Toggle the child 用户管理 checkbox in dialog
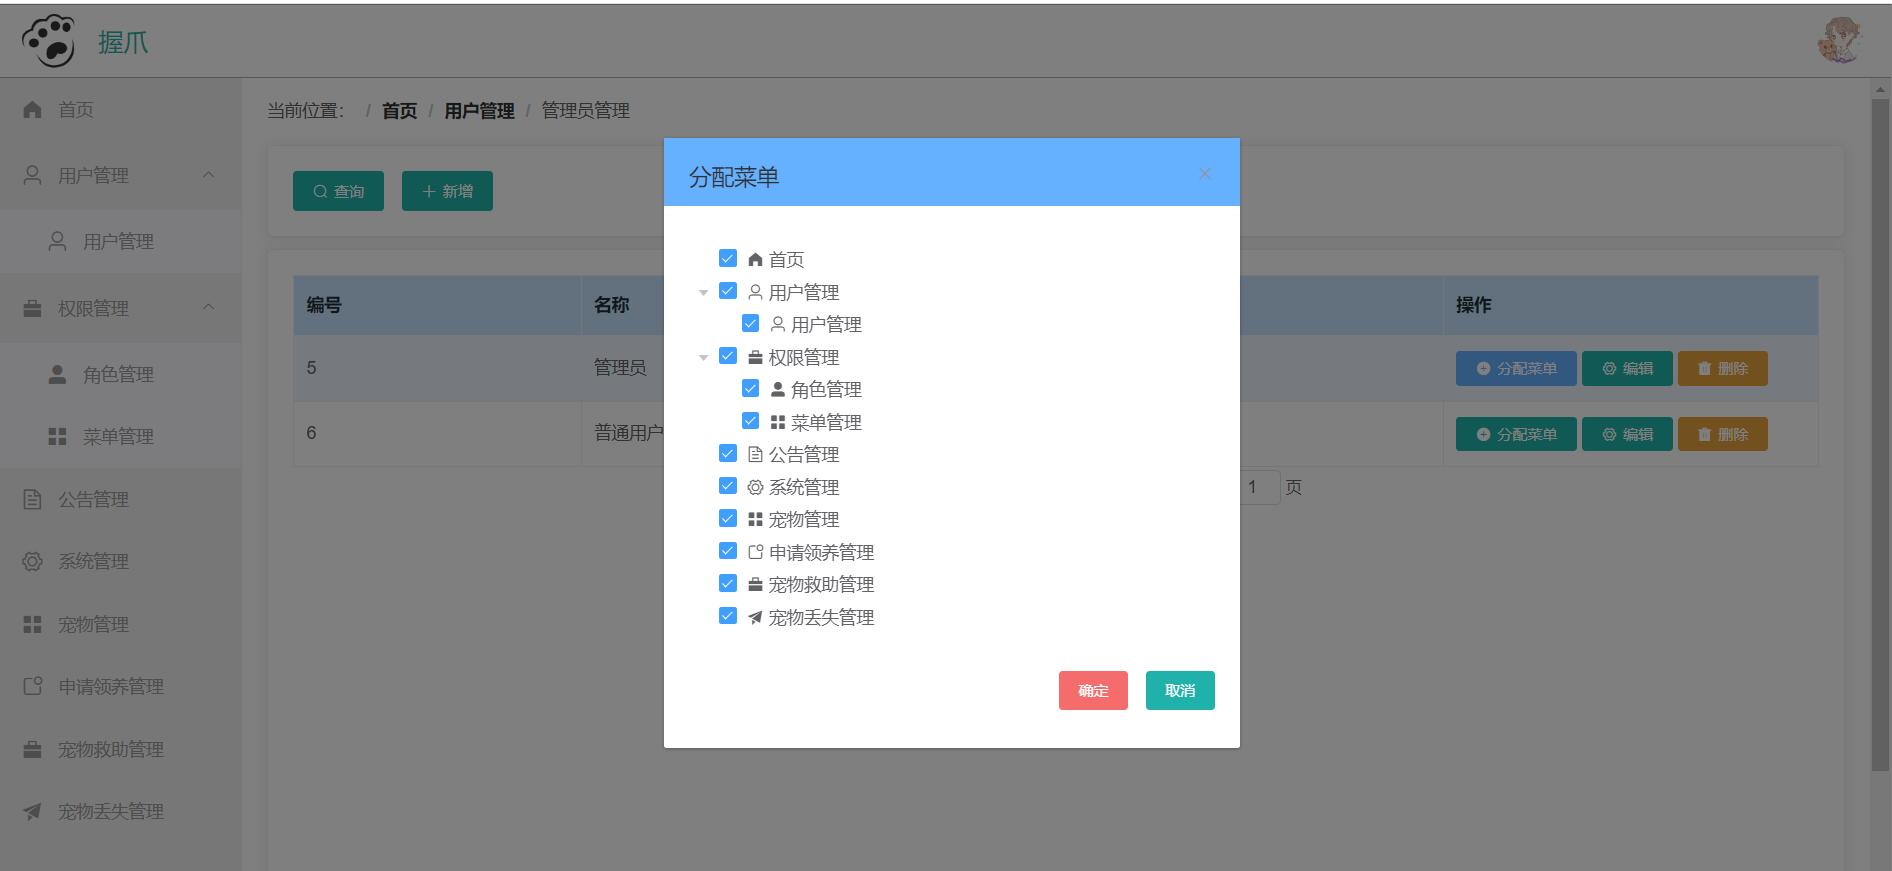 point(750,323)
